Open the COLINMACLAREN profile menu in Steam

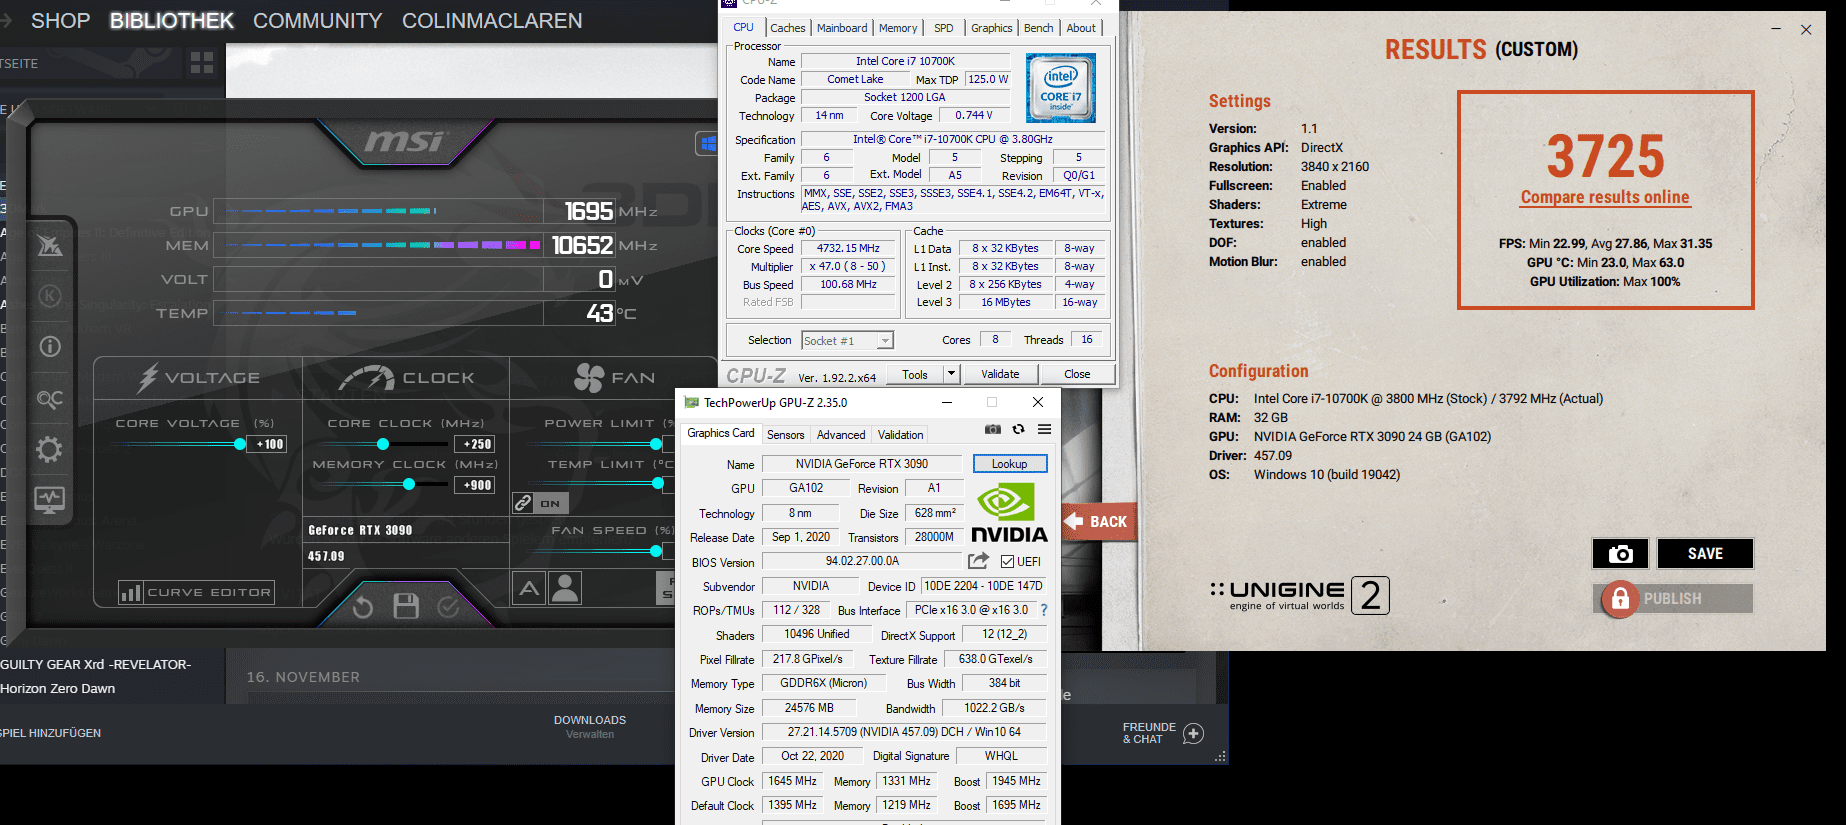[492, 21]
